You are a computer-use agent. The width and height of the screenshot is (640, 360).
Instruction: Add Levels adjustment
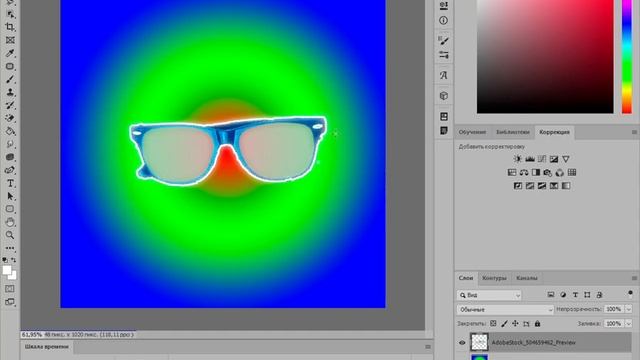(x=530, y=159)
